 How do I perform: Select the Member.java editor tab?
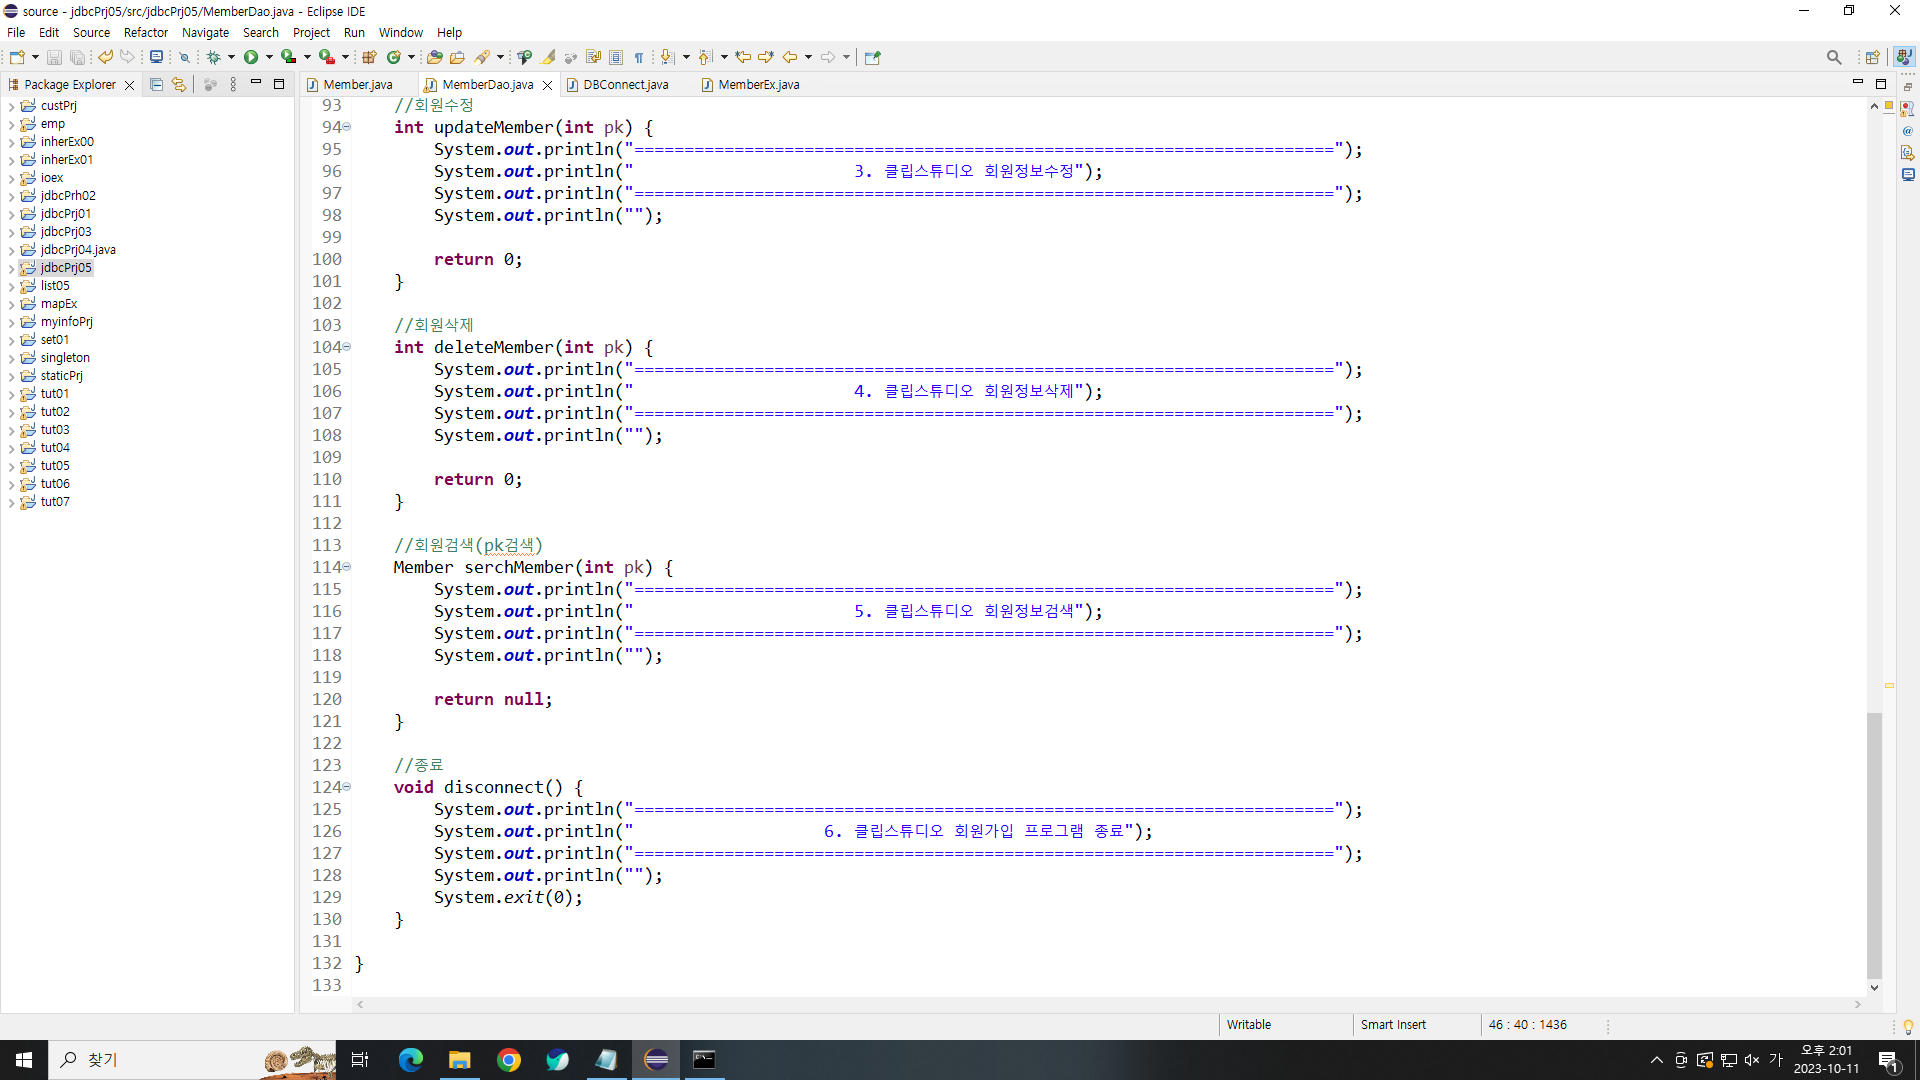(357, 85)
